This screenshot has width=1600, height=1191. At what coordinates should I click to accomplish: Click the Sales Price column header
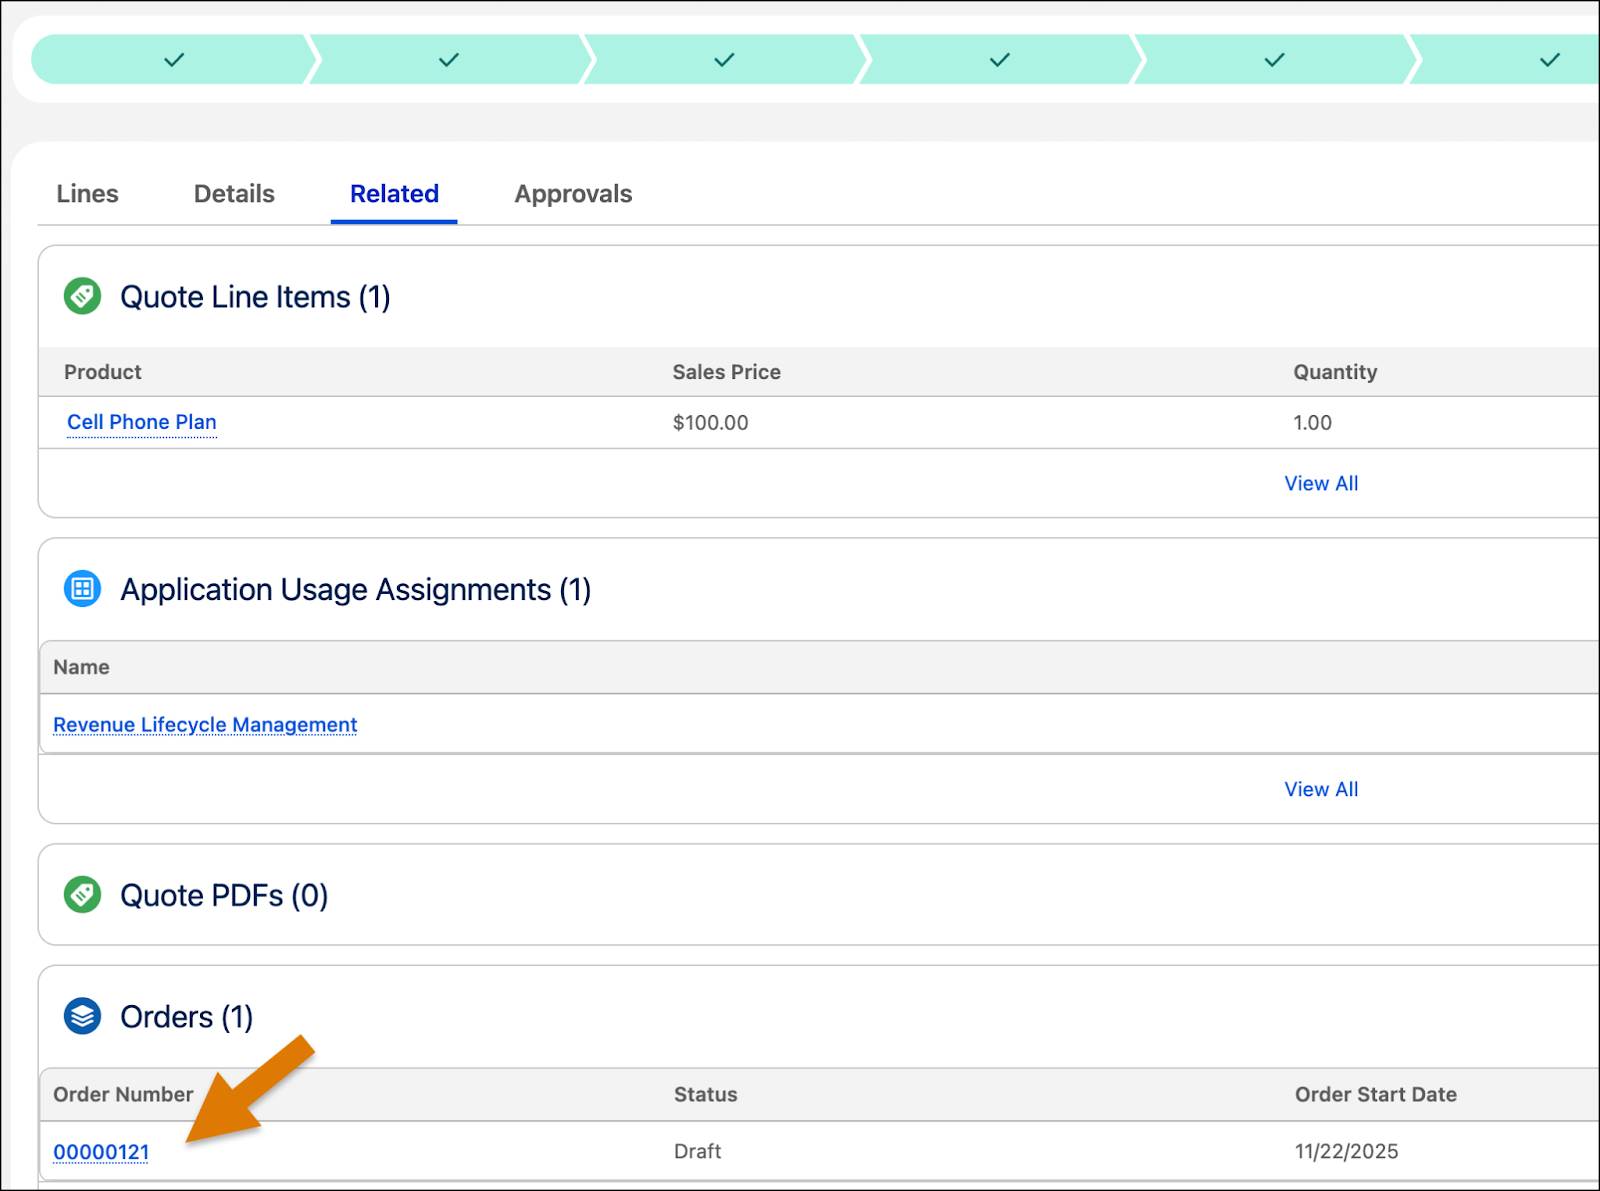(726, 372)
